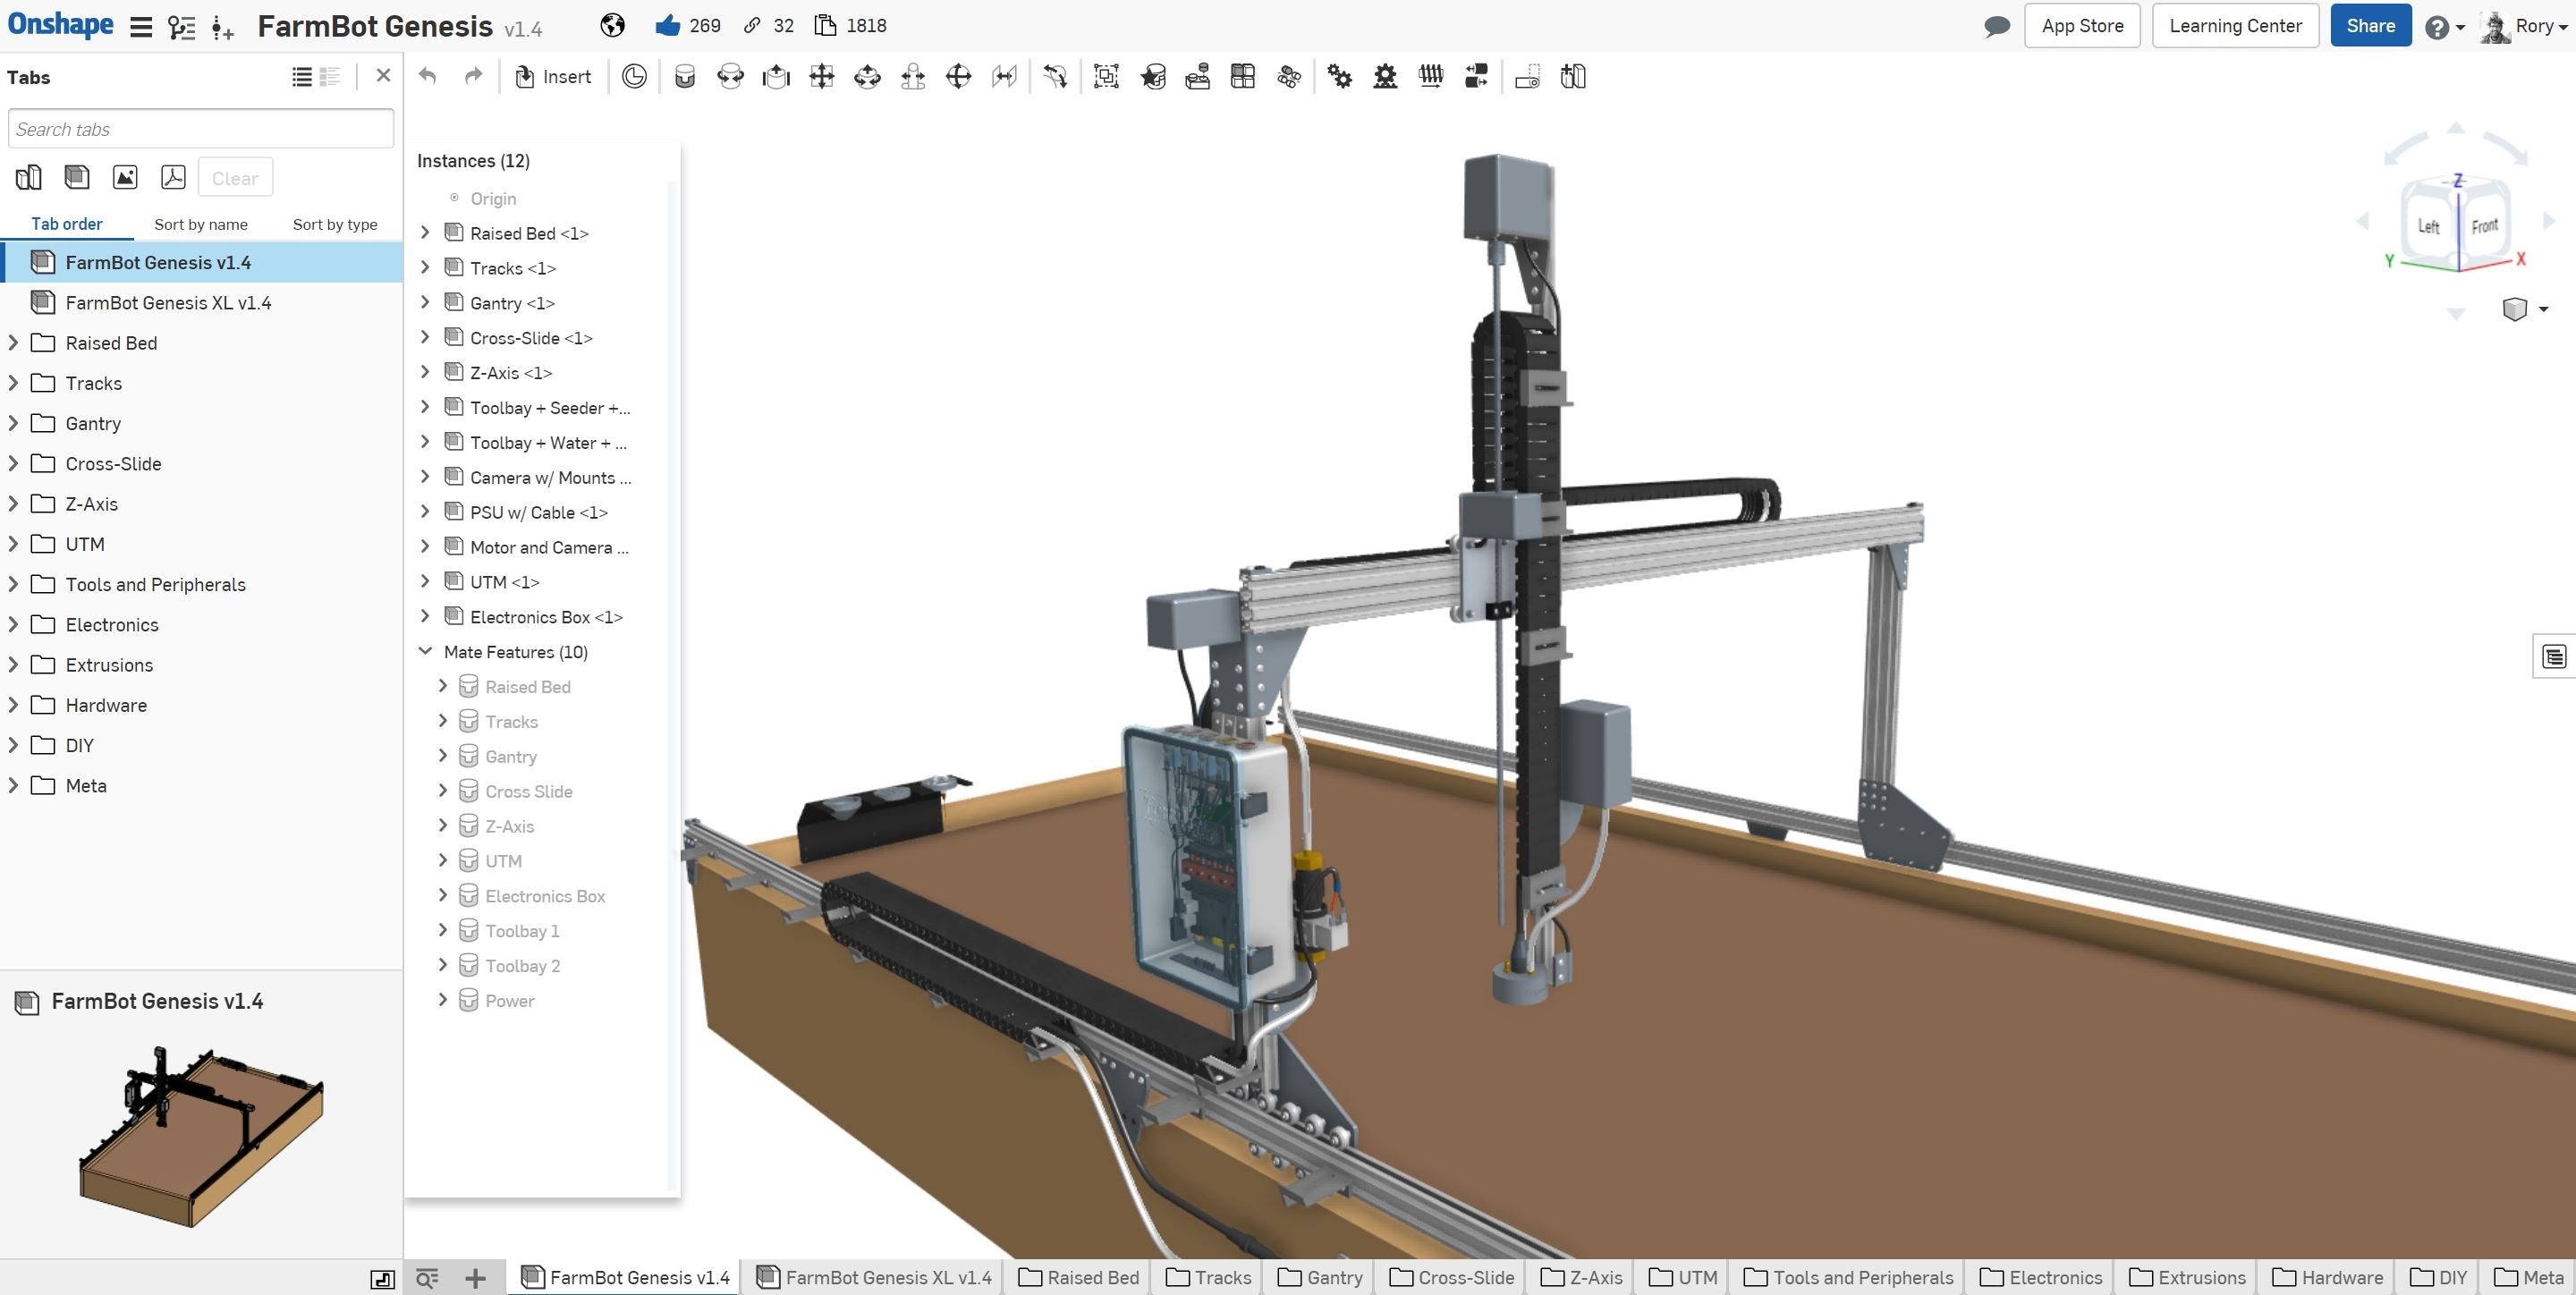Toggle the image tab filter
Screen dimensions: 2576x1295
124,176
